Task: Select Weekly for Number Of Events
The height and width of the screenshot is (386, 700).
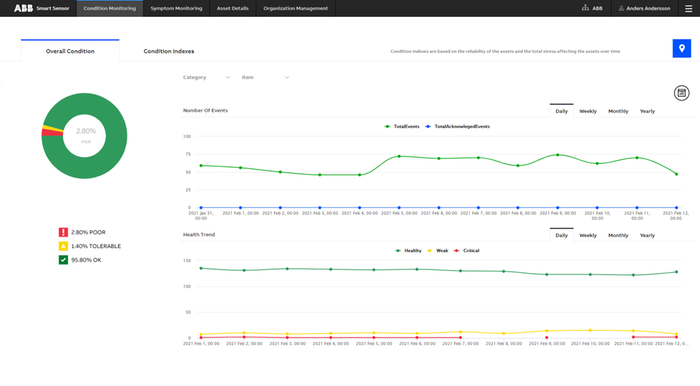Action: [588, 111]
